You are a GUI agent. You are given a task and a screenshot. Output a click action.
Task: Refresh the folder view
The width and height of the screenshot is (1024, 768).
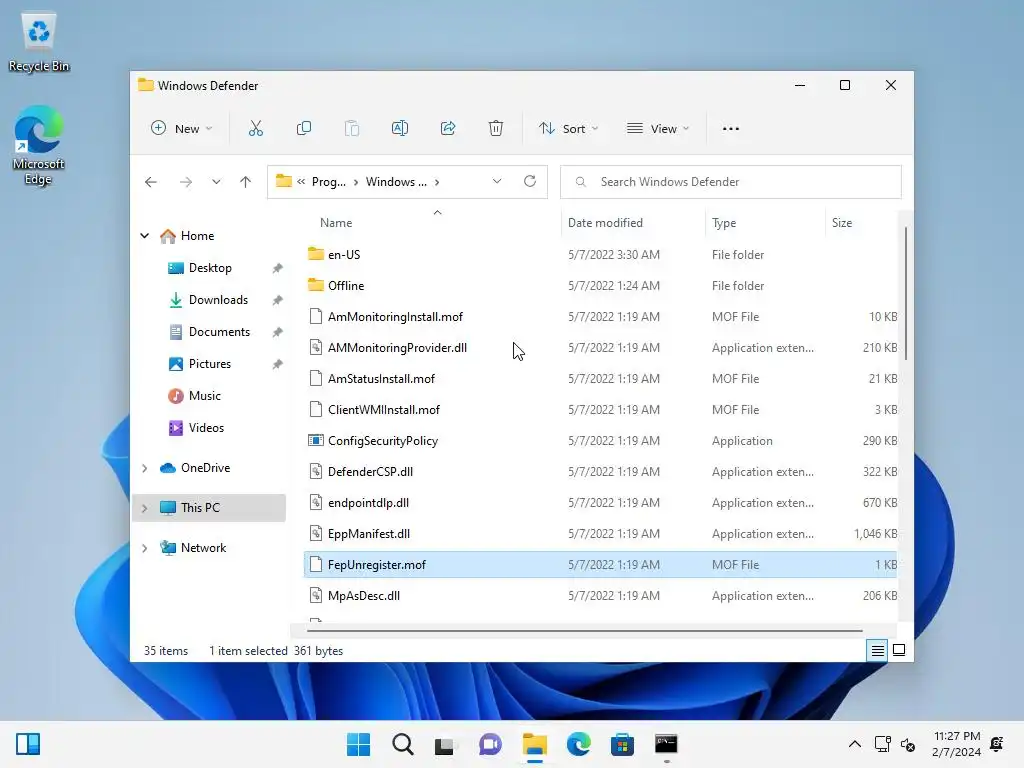(530, 182)
